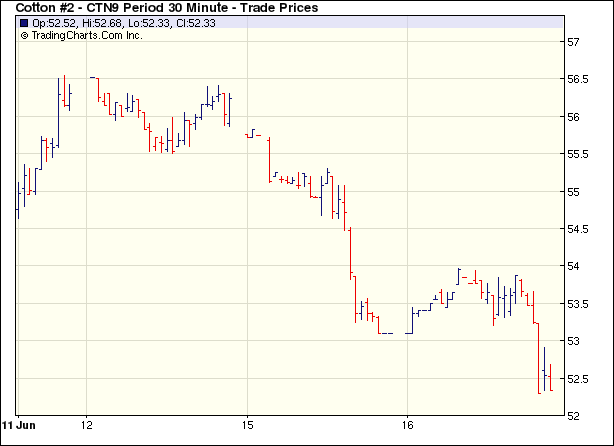Click the 55.5 price axis label

[x=578, y=154]
